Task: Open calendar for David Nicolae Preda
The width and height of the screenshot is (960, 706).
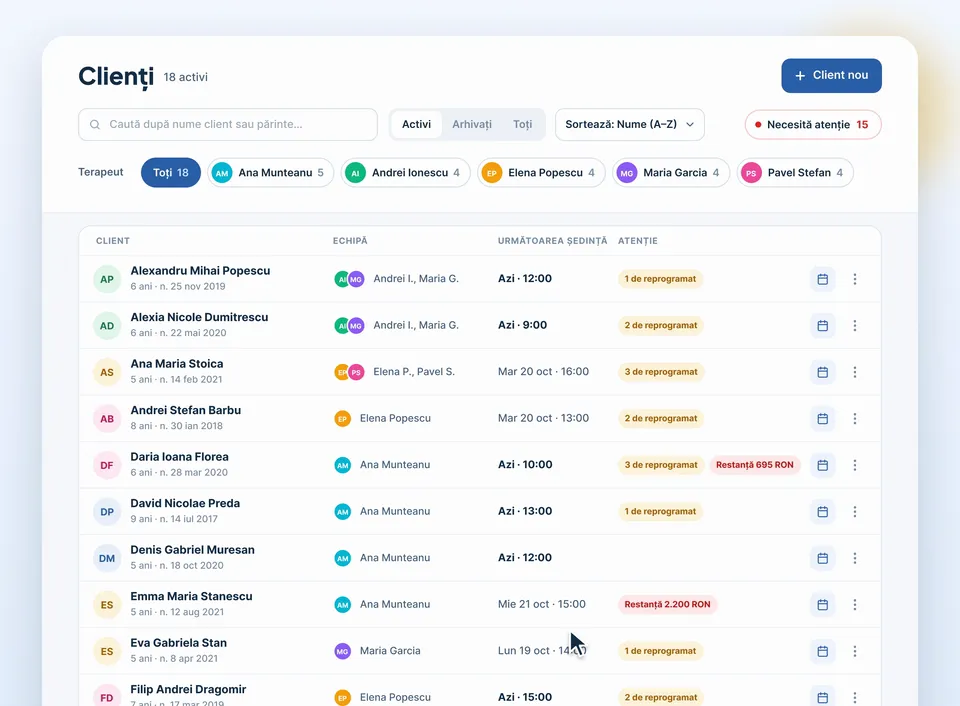Action: tap(822, 512)
